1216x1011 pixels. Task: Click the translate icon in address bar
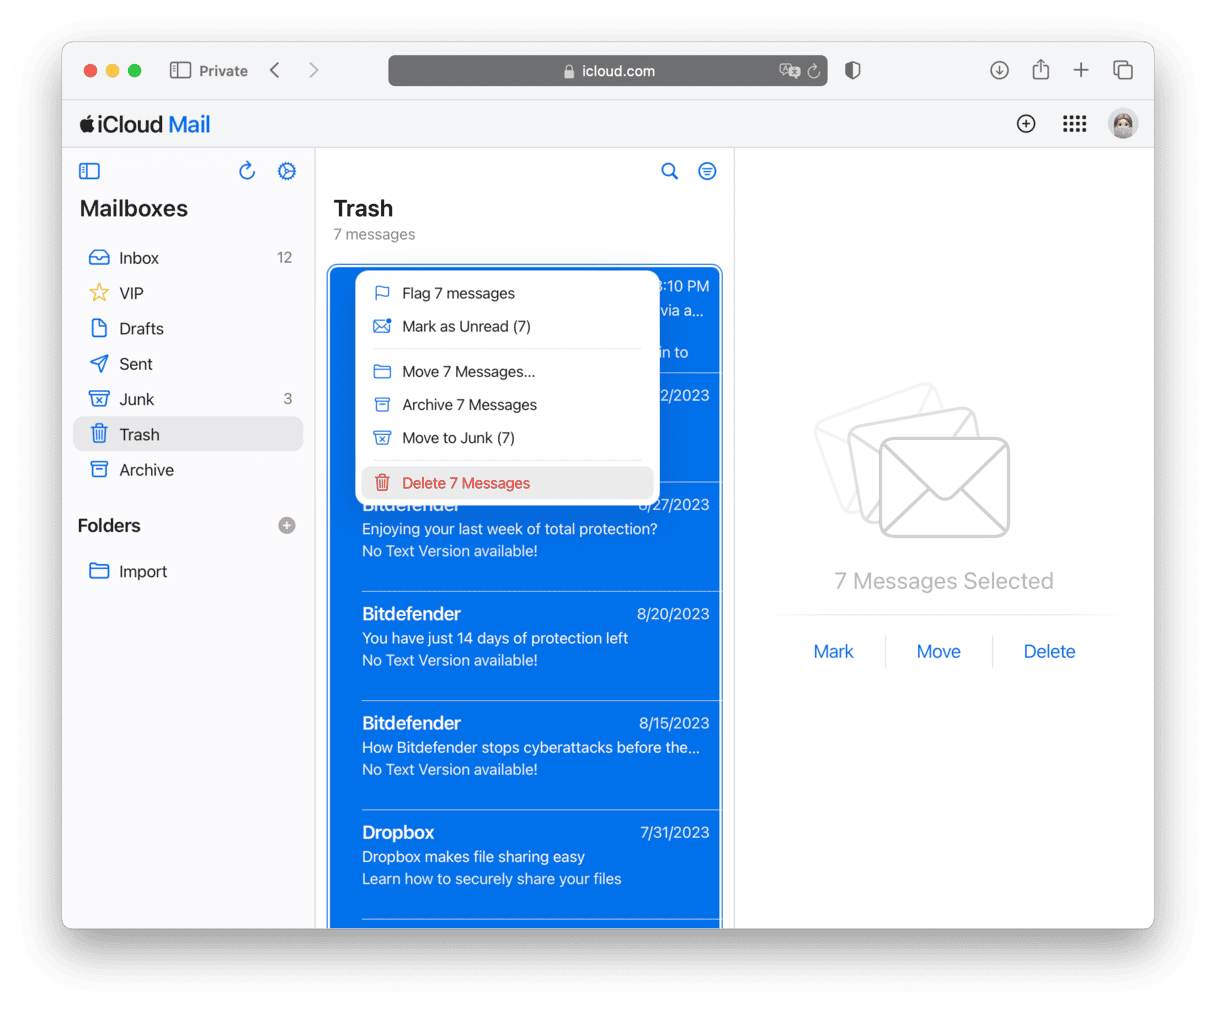tap(789, 71)
